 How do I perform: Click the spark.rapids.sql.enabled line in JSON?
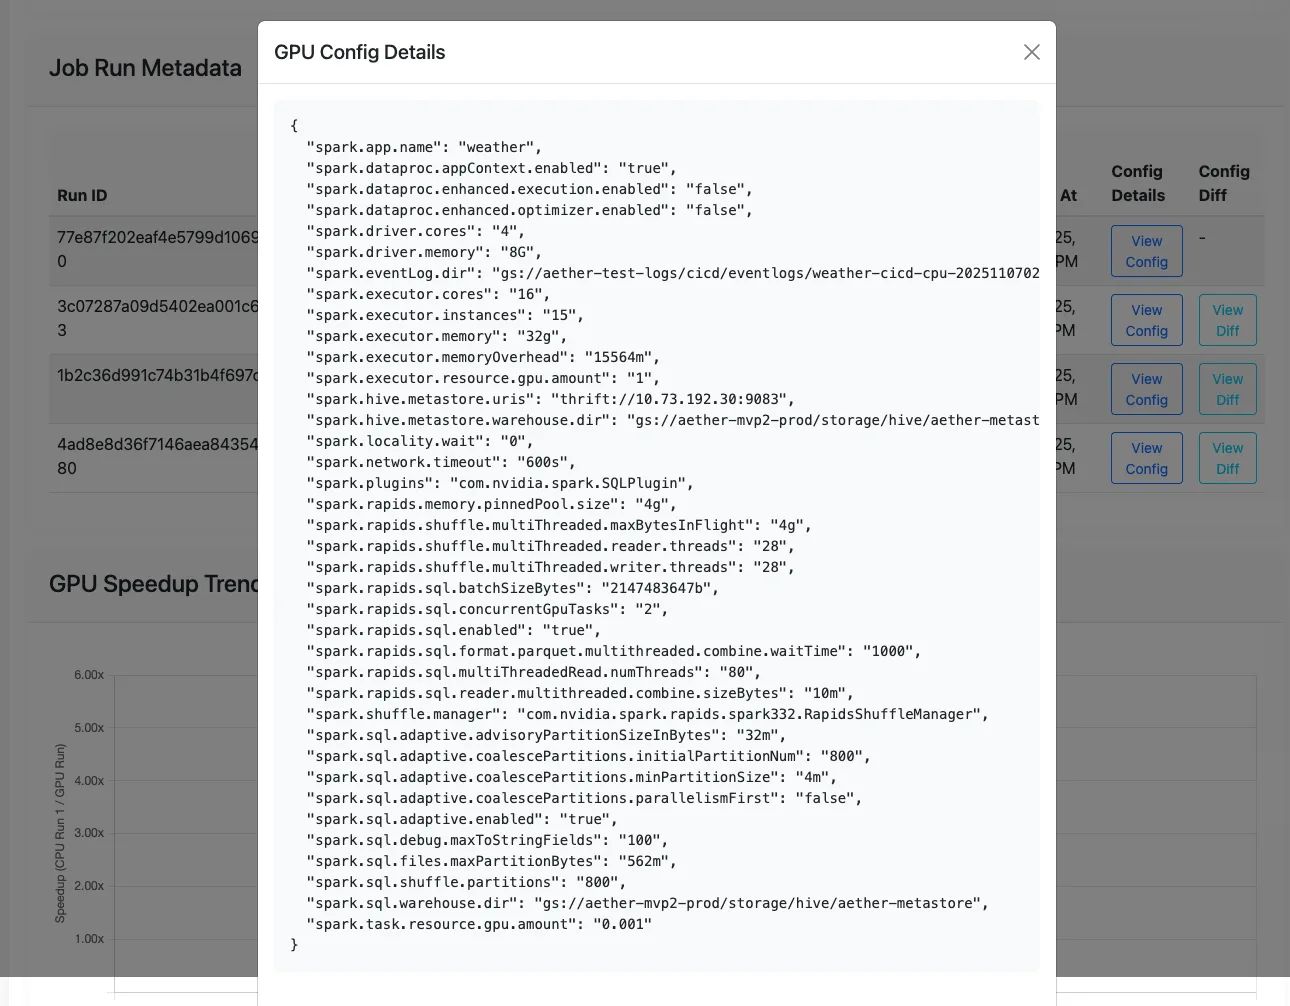pyautogui.click(x=450, y=630)
